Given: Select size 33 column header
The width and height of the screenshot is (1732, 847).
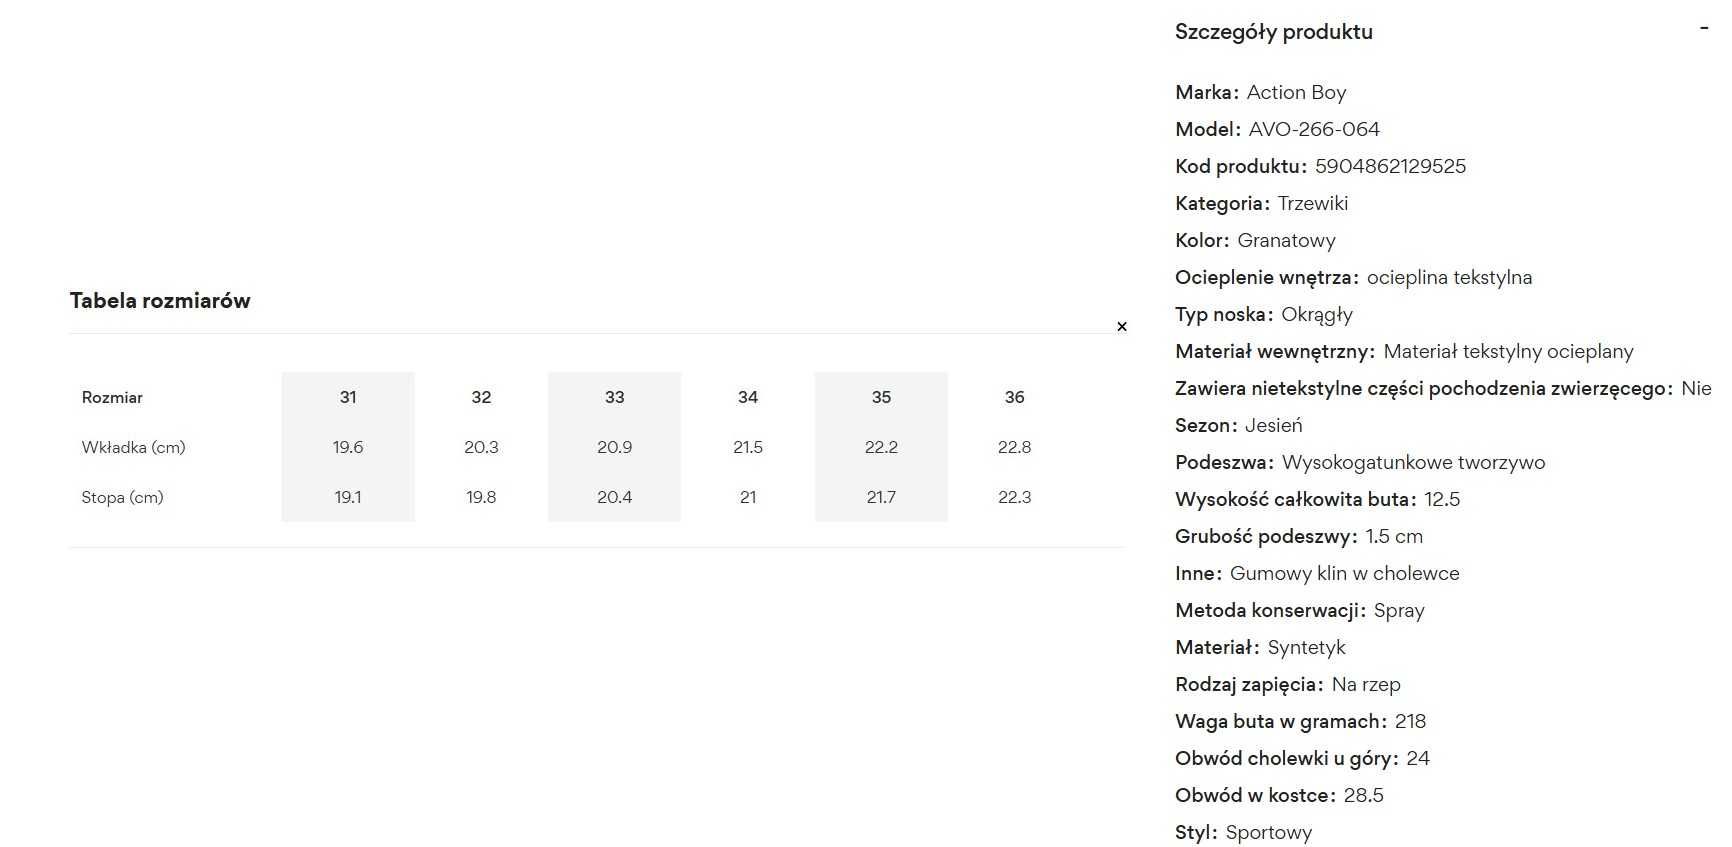Looking at the screenshot, I should click(614, 397).
